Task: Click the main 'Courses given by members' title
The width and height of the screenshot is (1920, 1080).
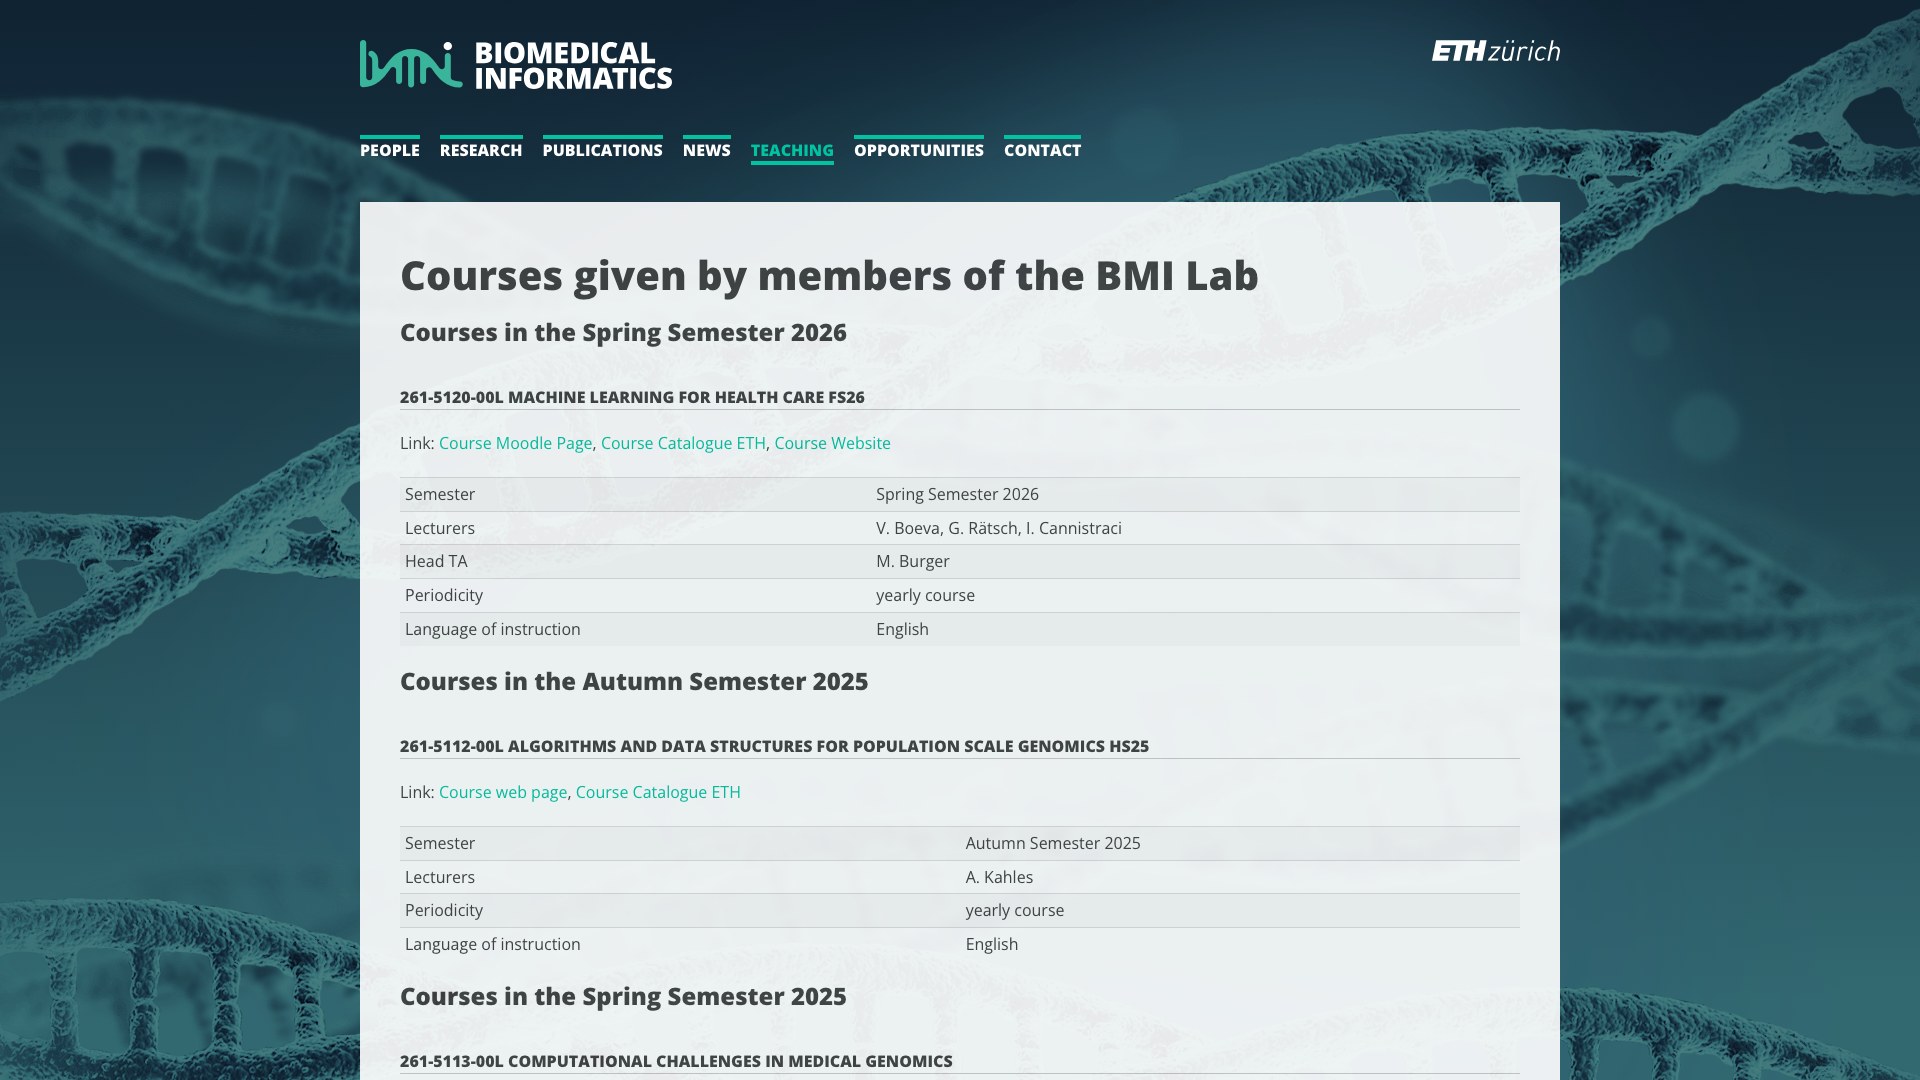Action: coord(829,275)
